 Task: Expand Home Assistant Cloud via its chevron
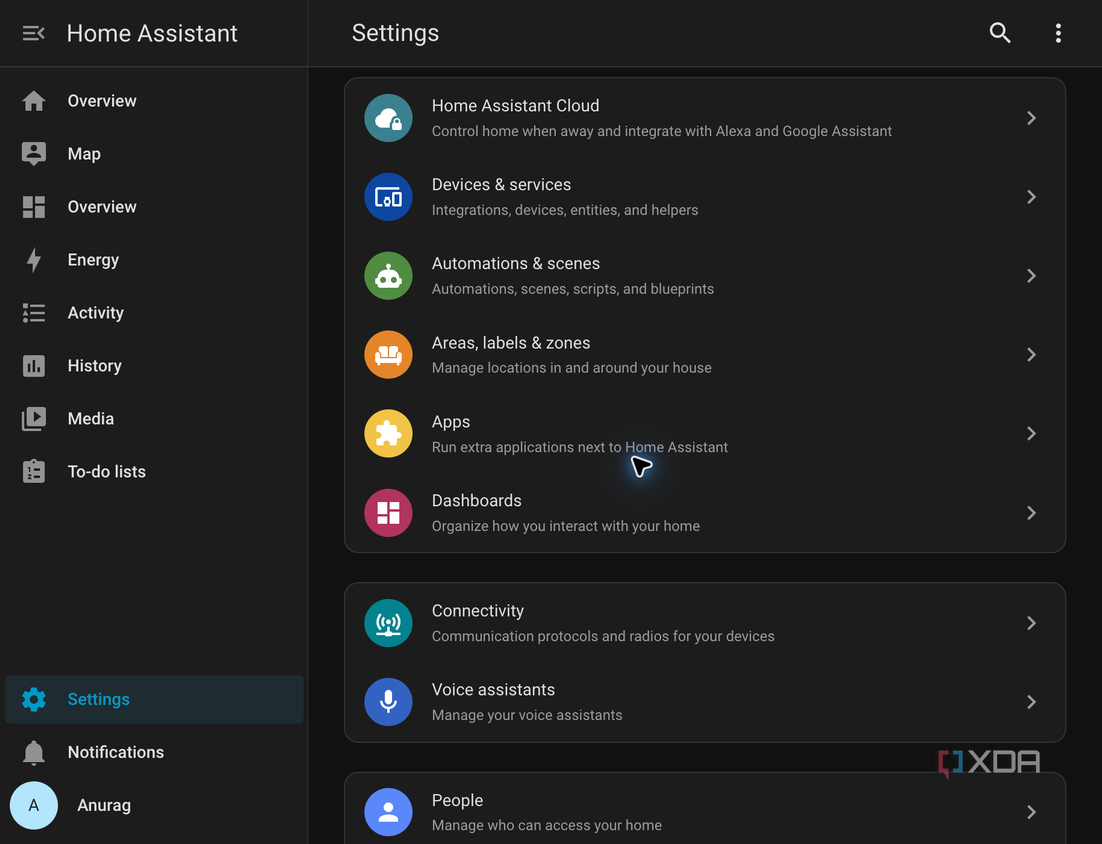pos(1031,118)
